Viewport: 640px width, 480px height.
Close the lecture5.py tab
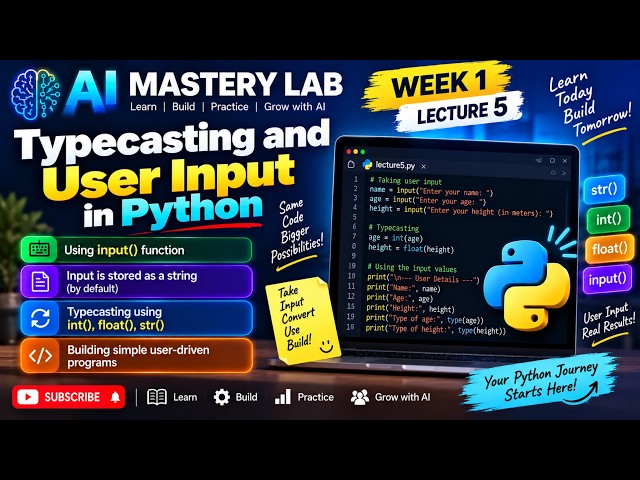[x=424, y=166]
